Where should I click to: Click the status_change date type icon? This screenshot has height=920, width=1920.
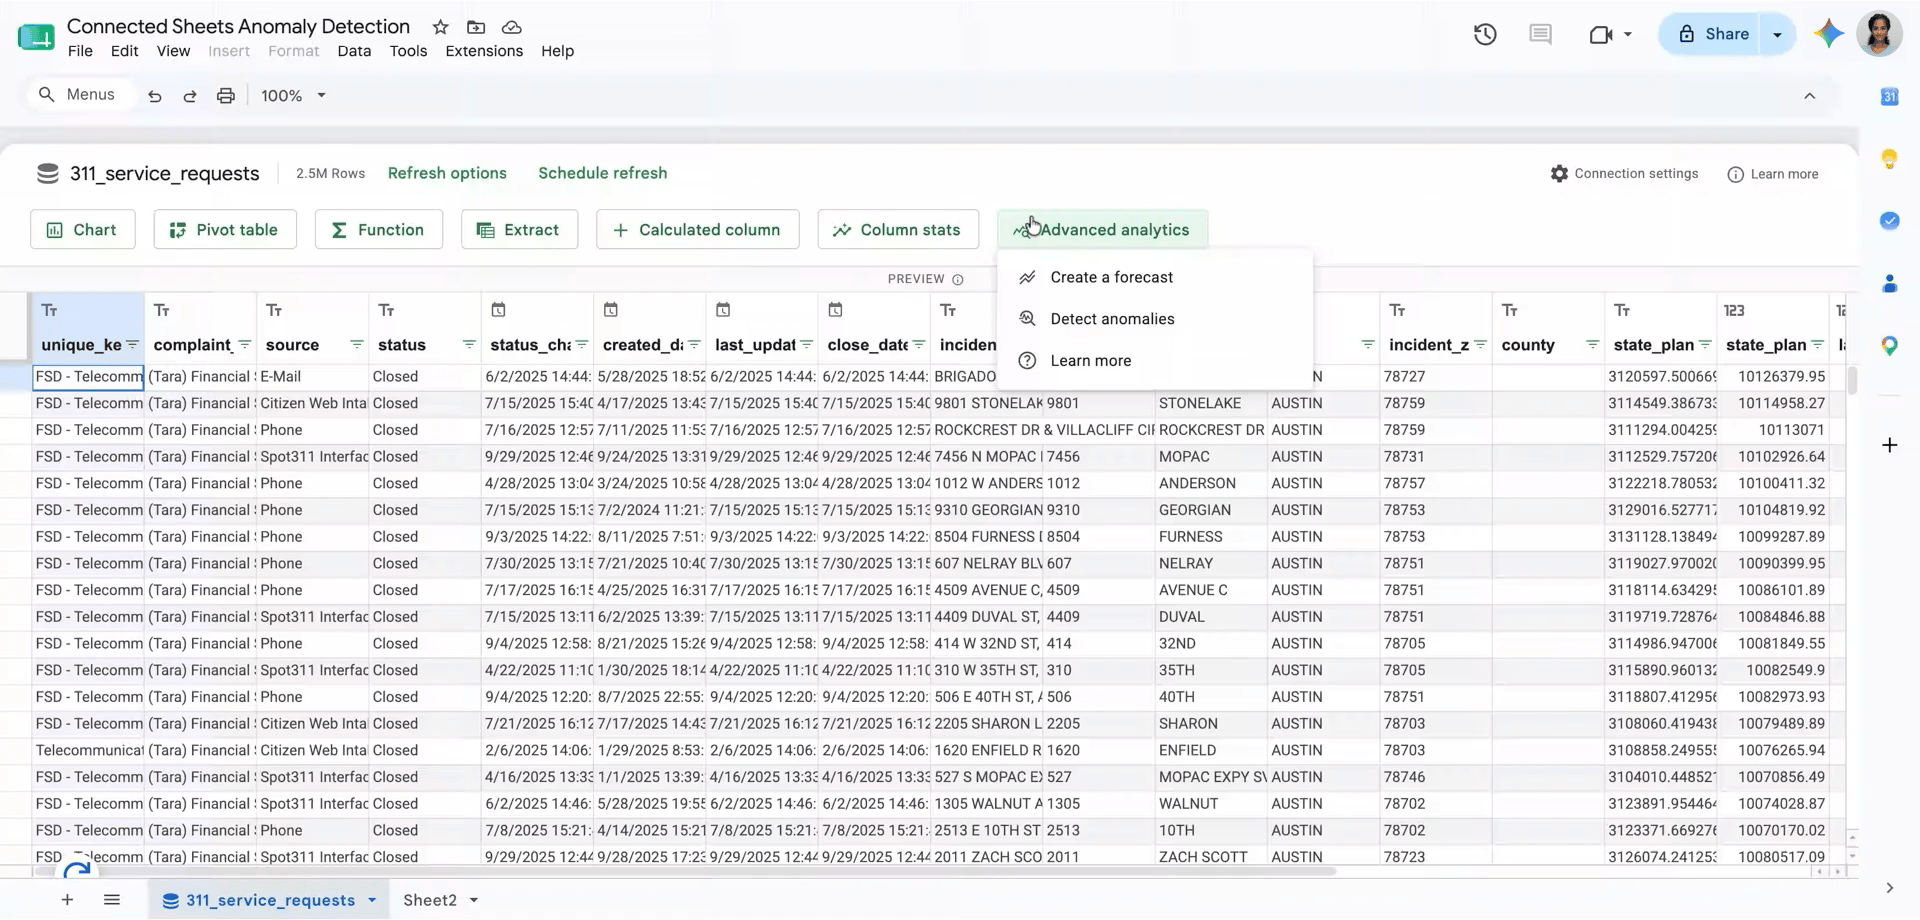pyautogui.click(x=498, y=310)
